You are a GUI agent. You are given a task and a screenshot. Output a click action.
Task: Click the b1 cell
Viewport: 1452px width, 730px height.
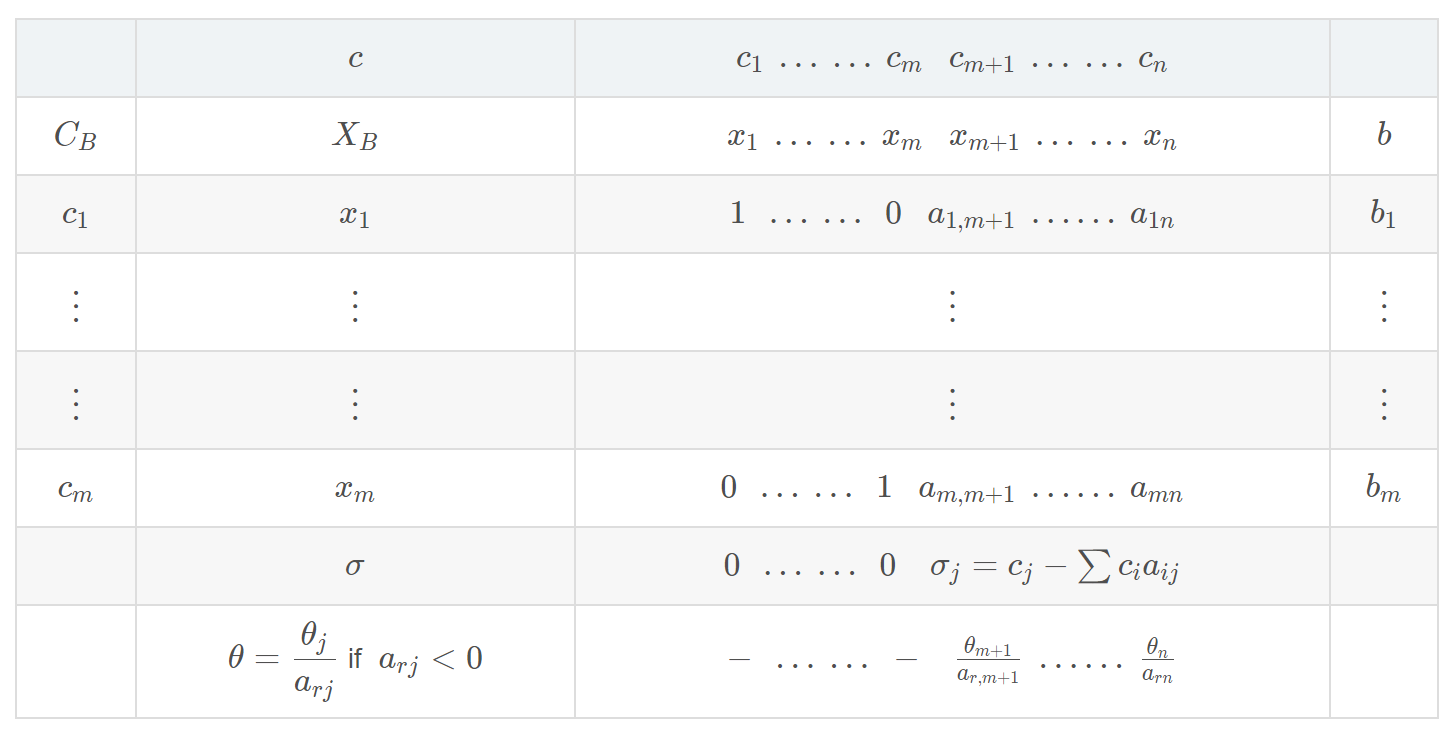(x=1383, y=215)
